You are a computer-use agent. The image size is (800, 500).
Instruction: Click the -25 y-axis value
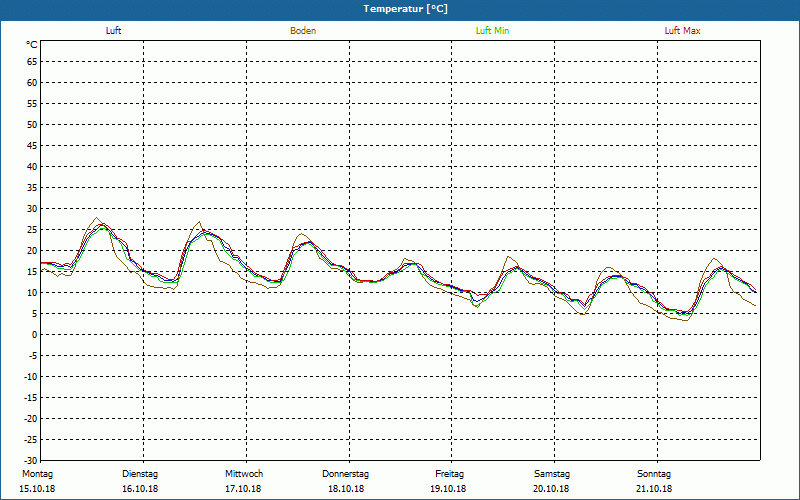(30, 439)
